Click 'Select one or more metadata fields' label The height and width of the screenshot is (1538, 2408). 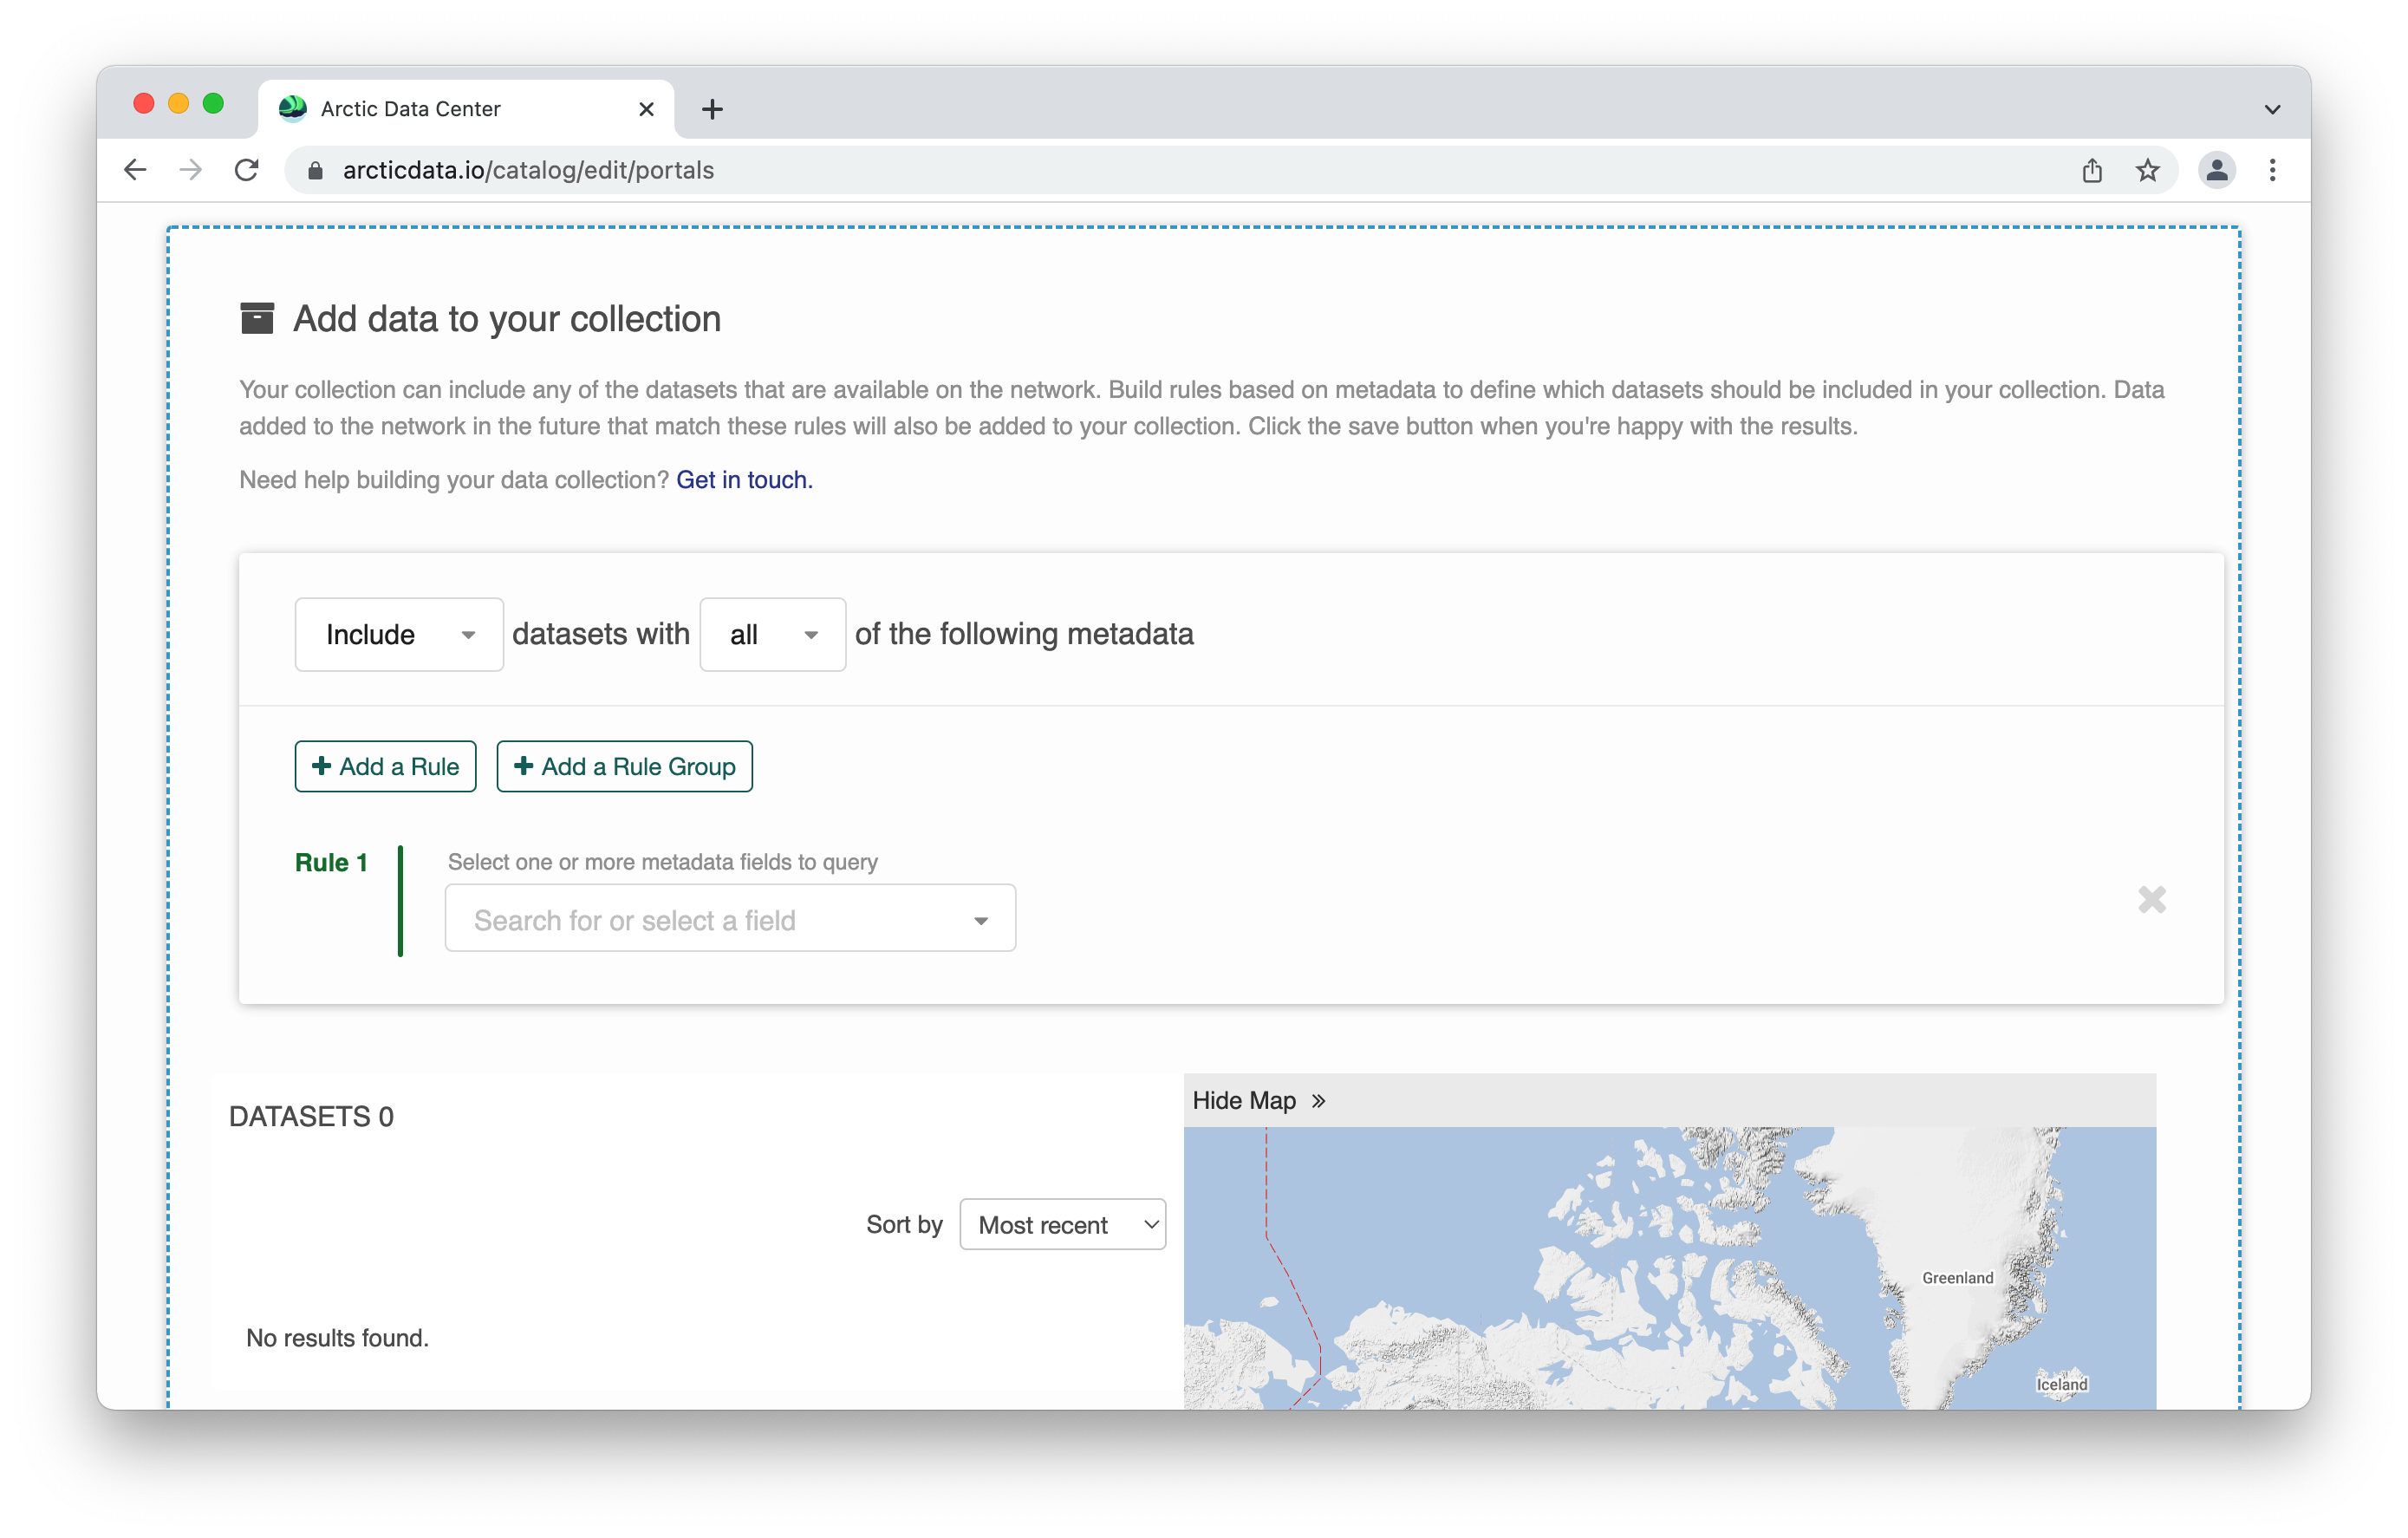click(662, 861)
